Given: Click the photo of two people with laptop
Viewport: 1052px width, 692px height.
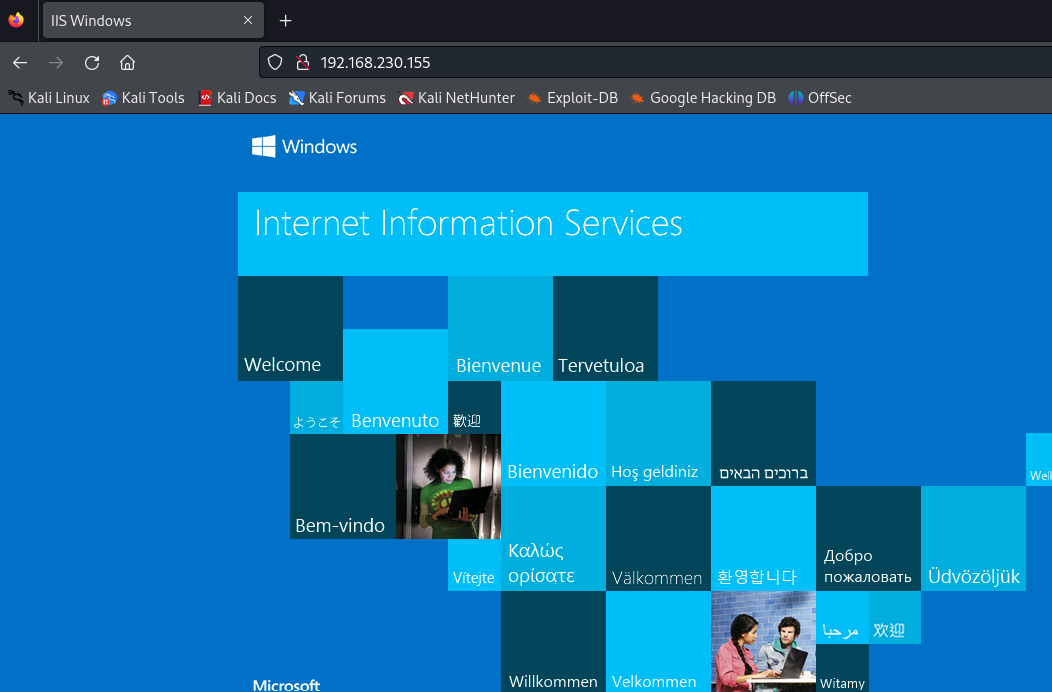Looking at the screenshot, I should pyautogui.click(x=764, y=642).
